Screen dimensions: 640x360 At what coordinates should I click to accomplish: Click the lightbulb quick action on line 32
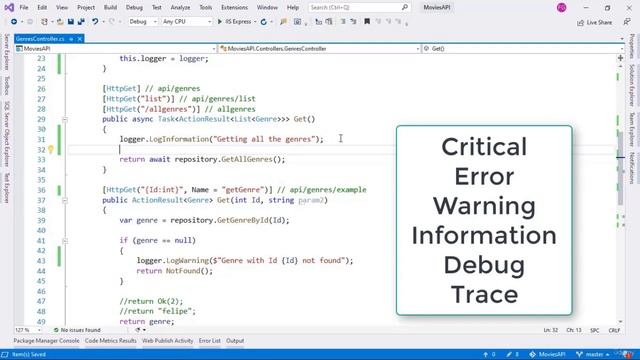tap(51, 149)
